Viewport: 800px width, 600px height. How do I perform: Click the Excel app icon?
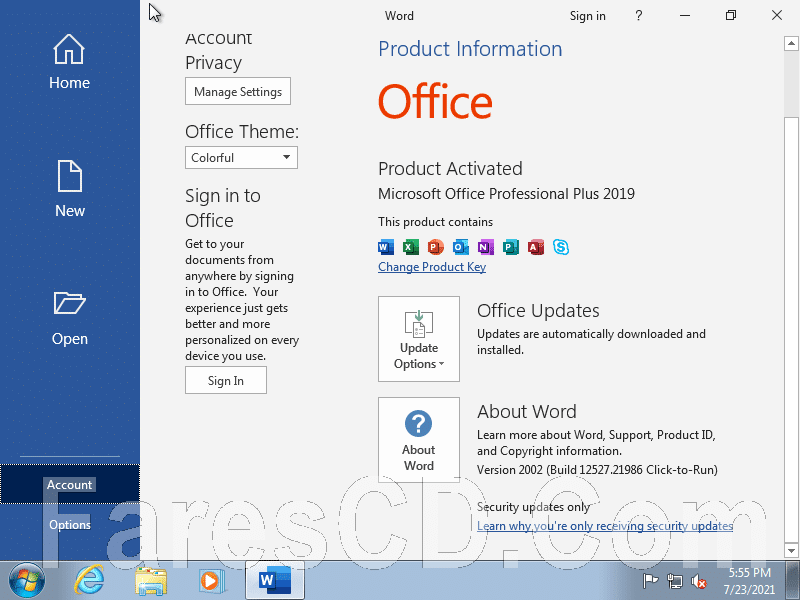point(410,247)
